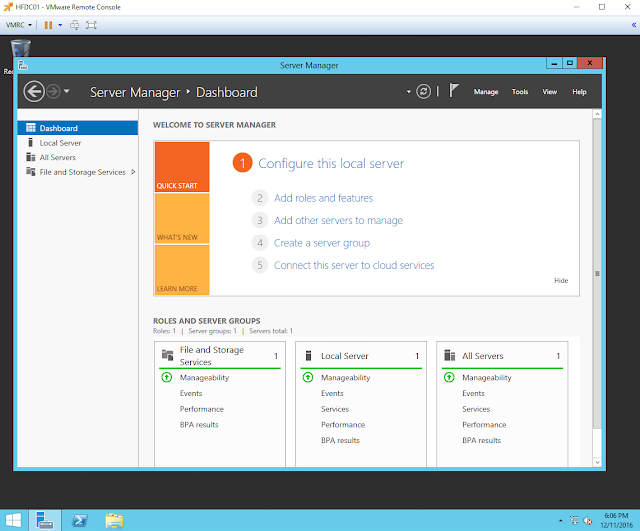Open the dropdown arrow left of refresh

coord(408,92)
